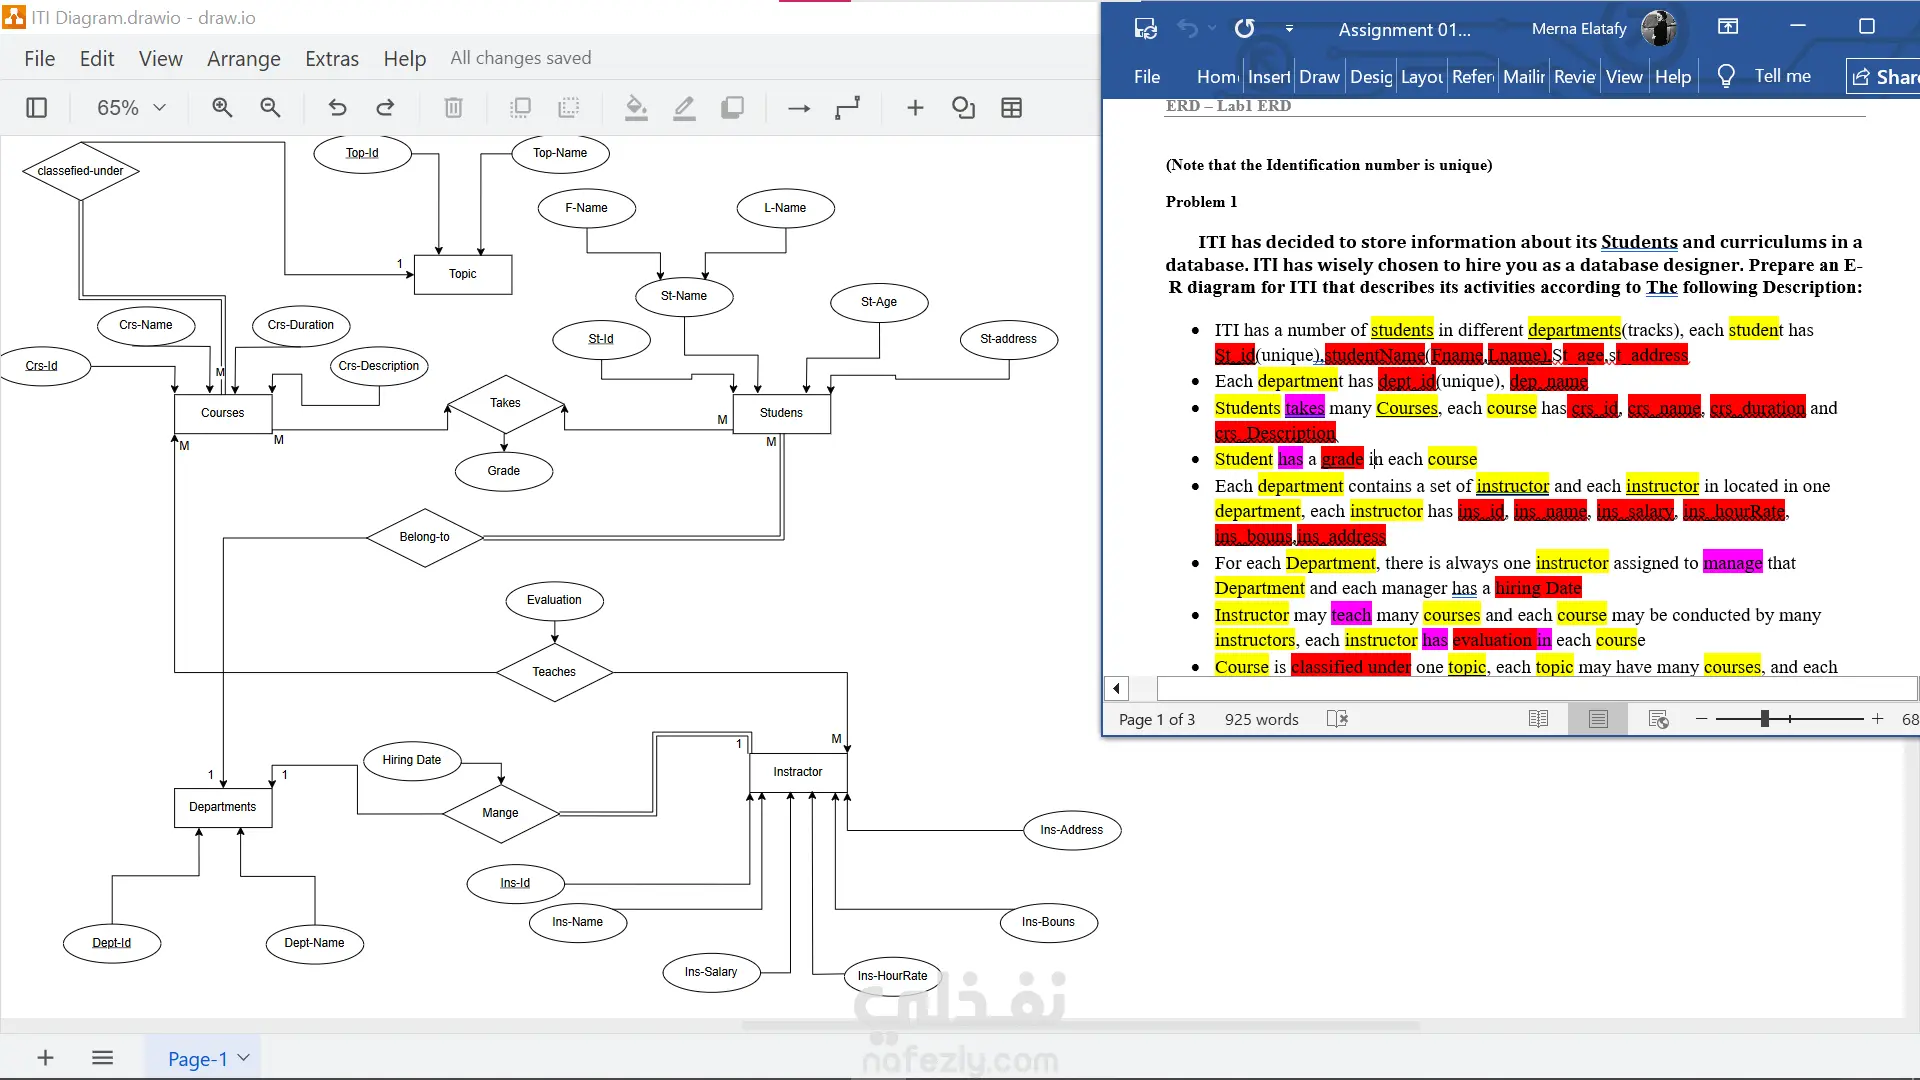This screenshot has width=1920, height=1080.
Task: Click the waypoints connector style icon
Action: (x=847, y=108)
